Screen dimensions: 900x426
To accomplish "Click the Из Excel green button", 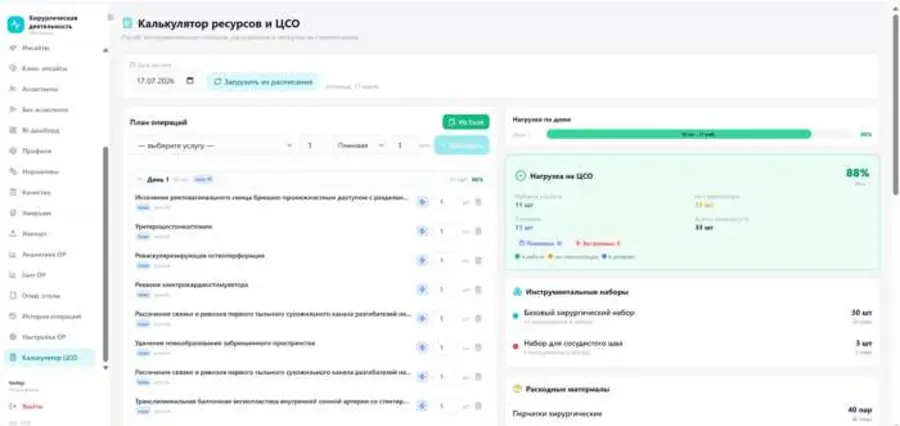I will 465,122.
